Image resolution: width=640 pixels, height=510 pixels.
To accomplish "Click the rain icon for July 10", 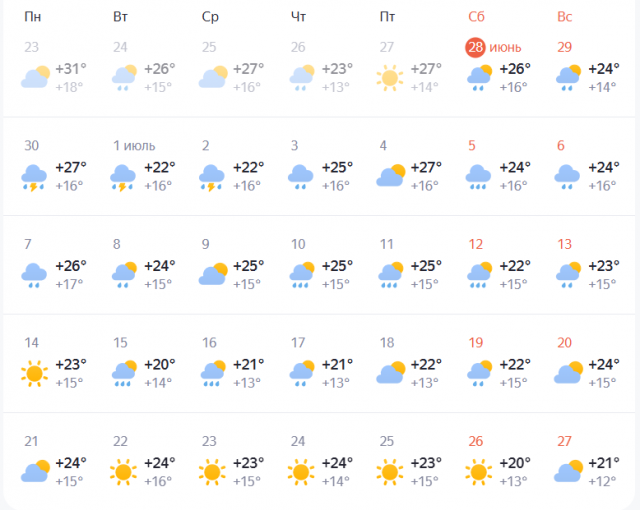I will pyautogui.click(x=302, y=275).
